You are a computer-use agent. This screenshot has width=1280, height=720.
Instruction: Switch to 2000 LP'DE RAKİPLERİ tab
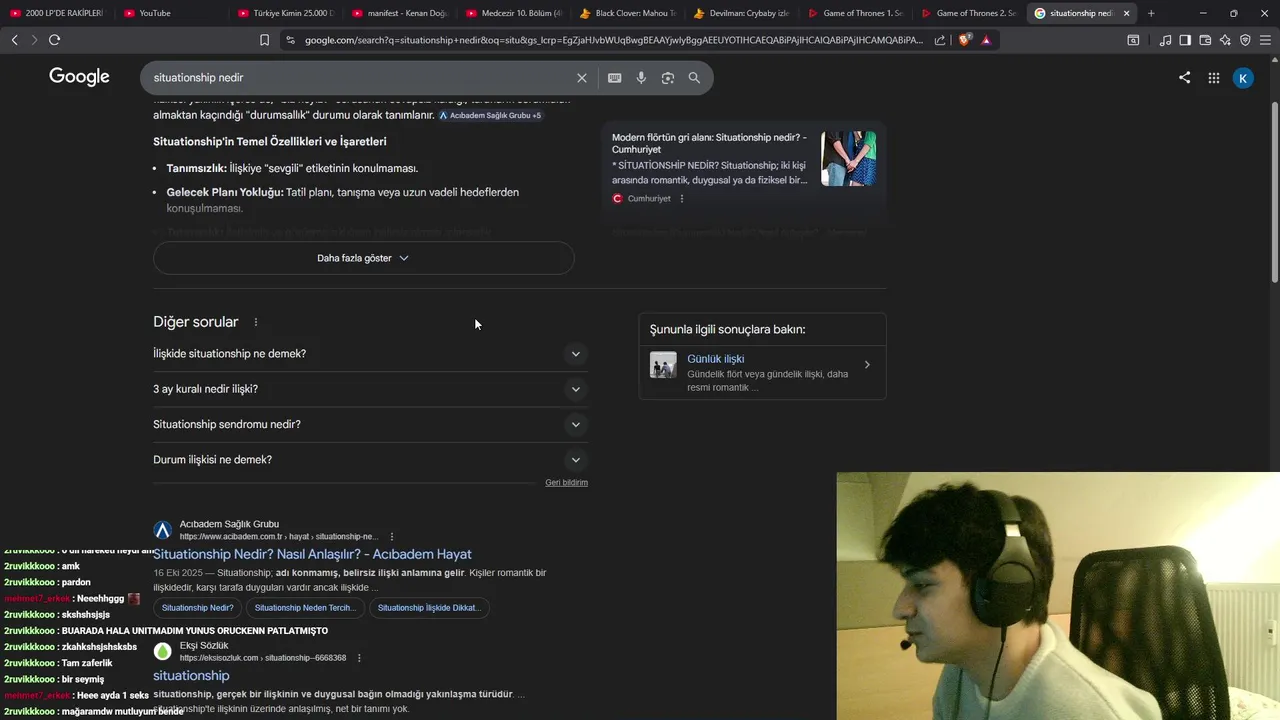point(58,13)
